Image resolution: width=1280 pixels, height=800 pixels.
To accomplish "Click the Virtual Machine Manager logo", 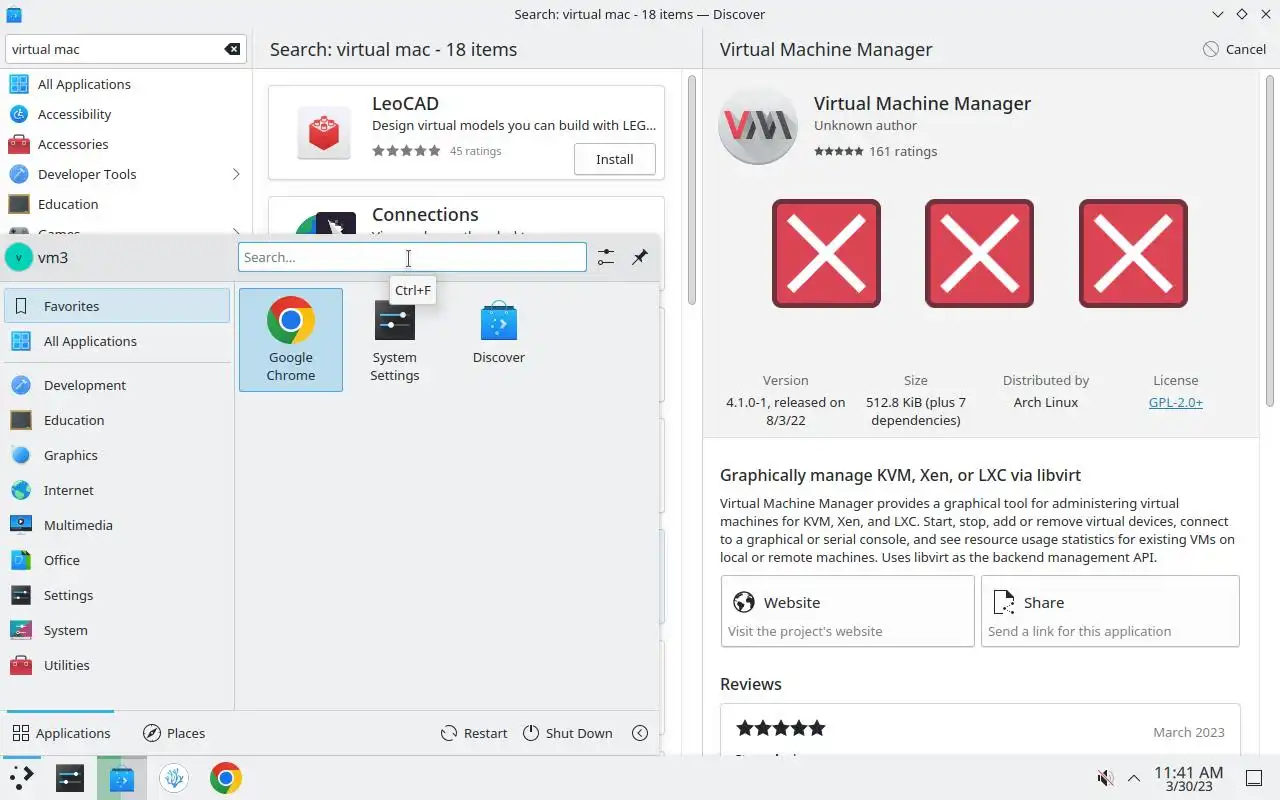I will [758, 125].
